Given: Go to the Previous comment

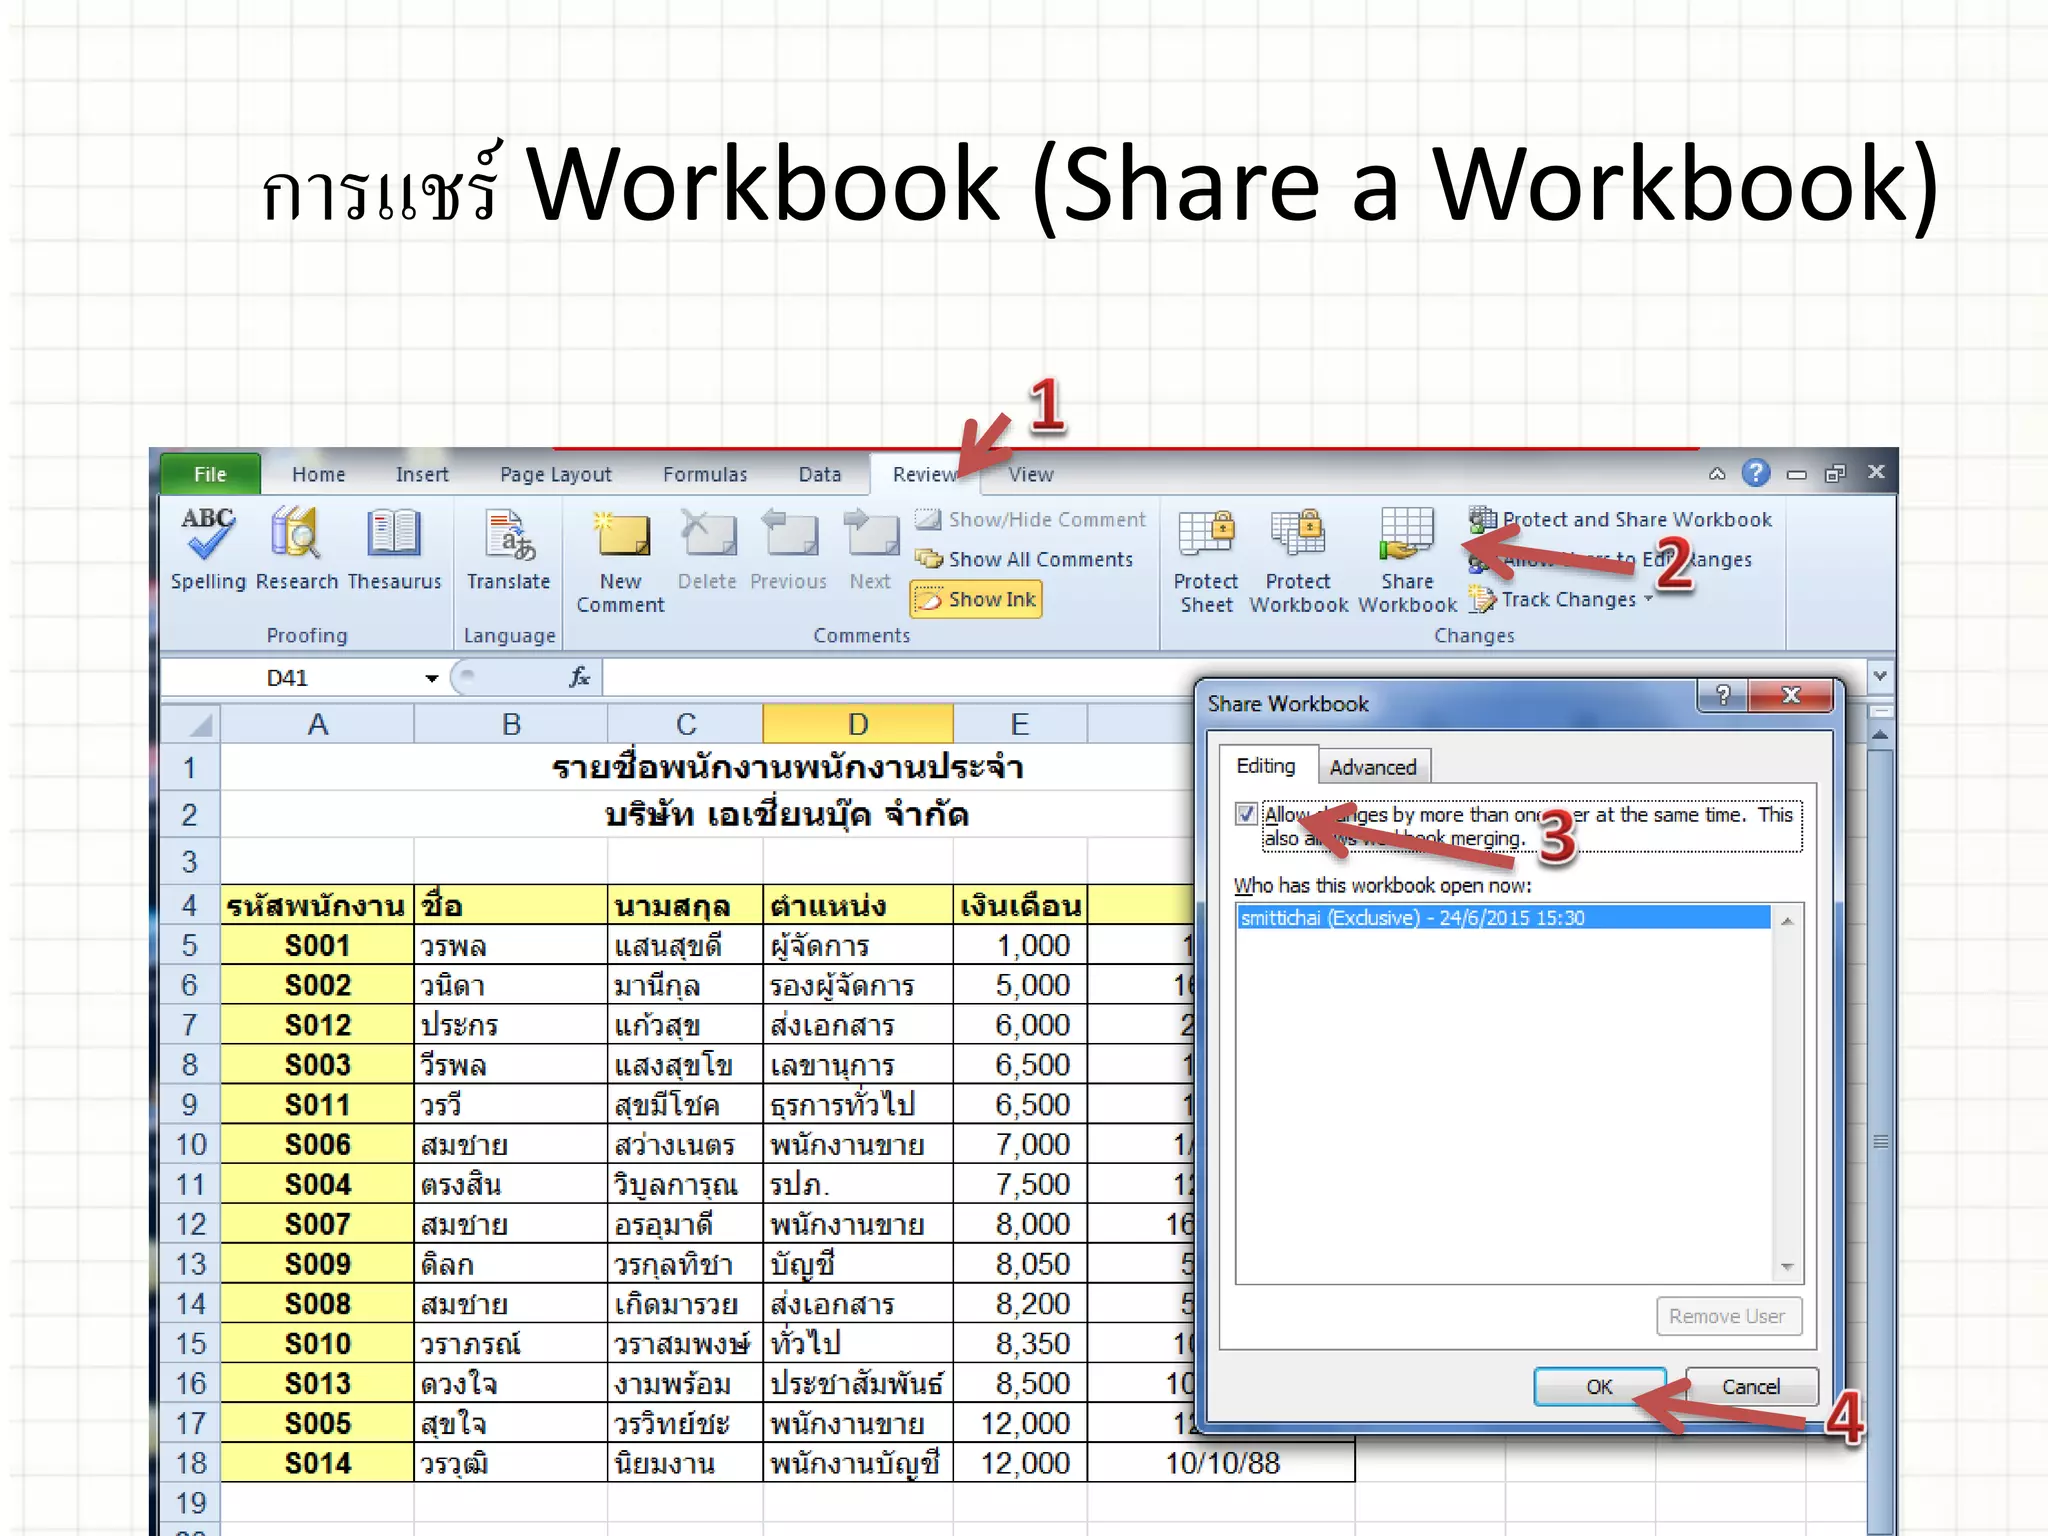Looking at the screenshot, I should tap(788, 549).
